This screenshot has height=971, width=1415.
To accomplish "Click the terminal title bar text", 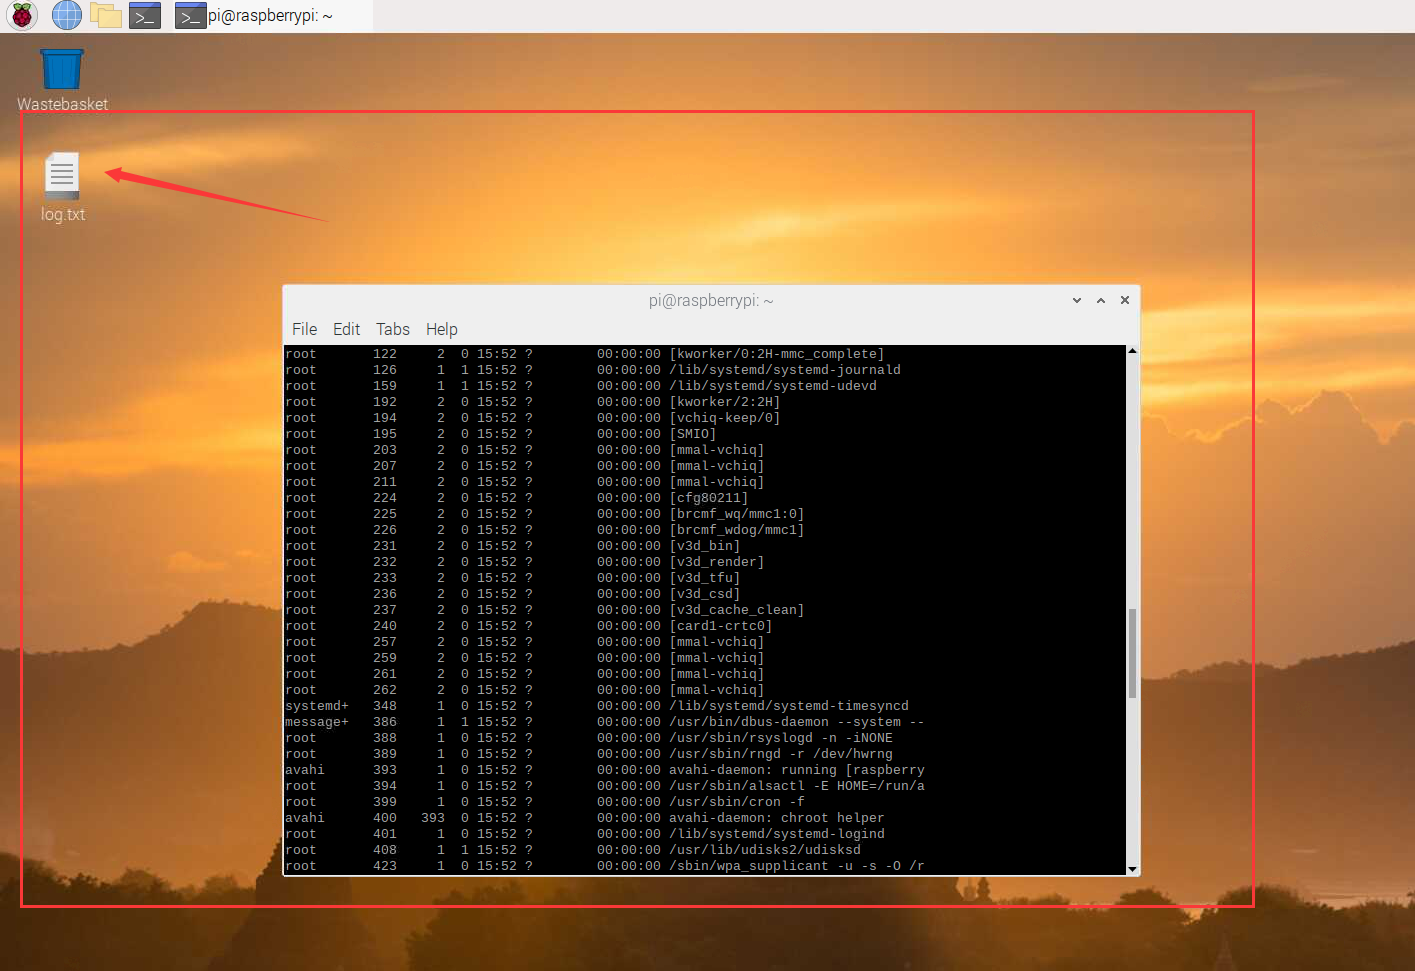I will [711, 300].
